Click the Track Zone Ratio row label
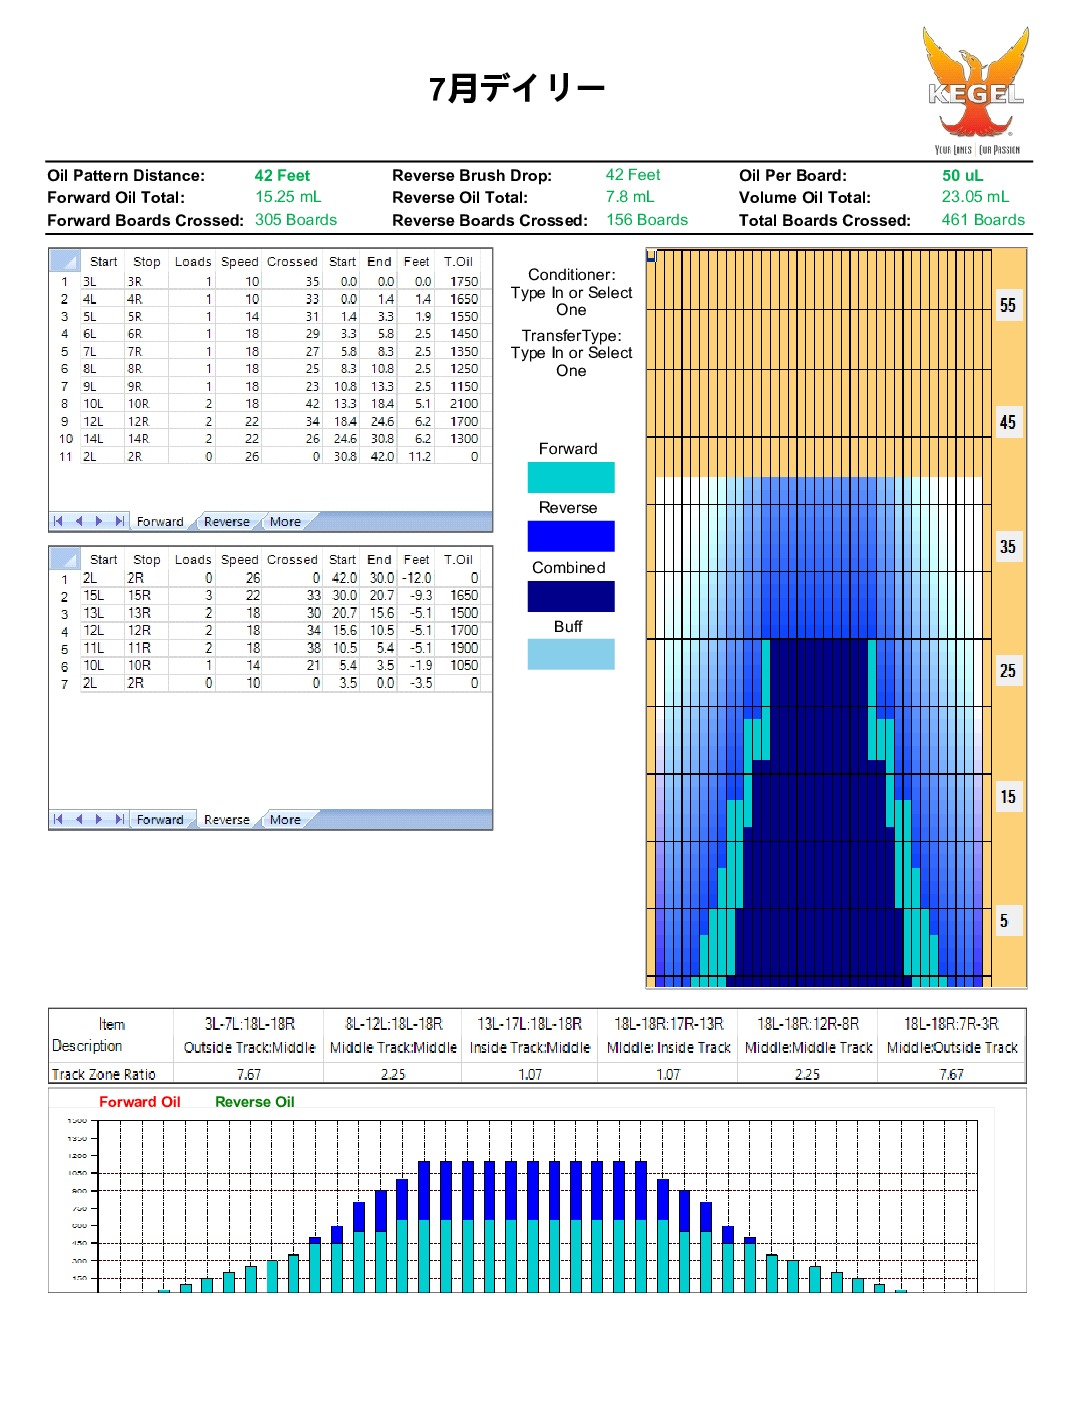This screenshot has width=1089, height=1409. tap(104, 1075)
